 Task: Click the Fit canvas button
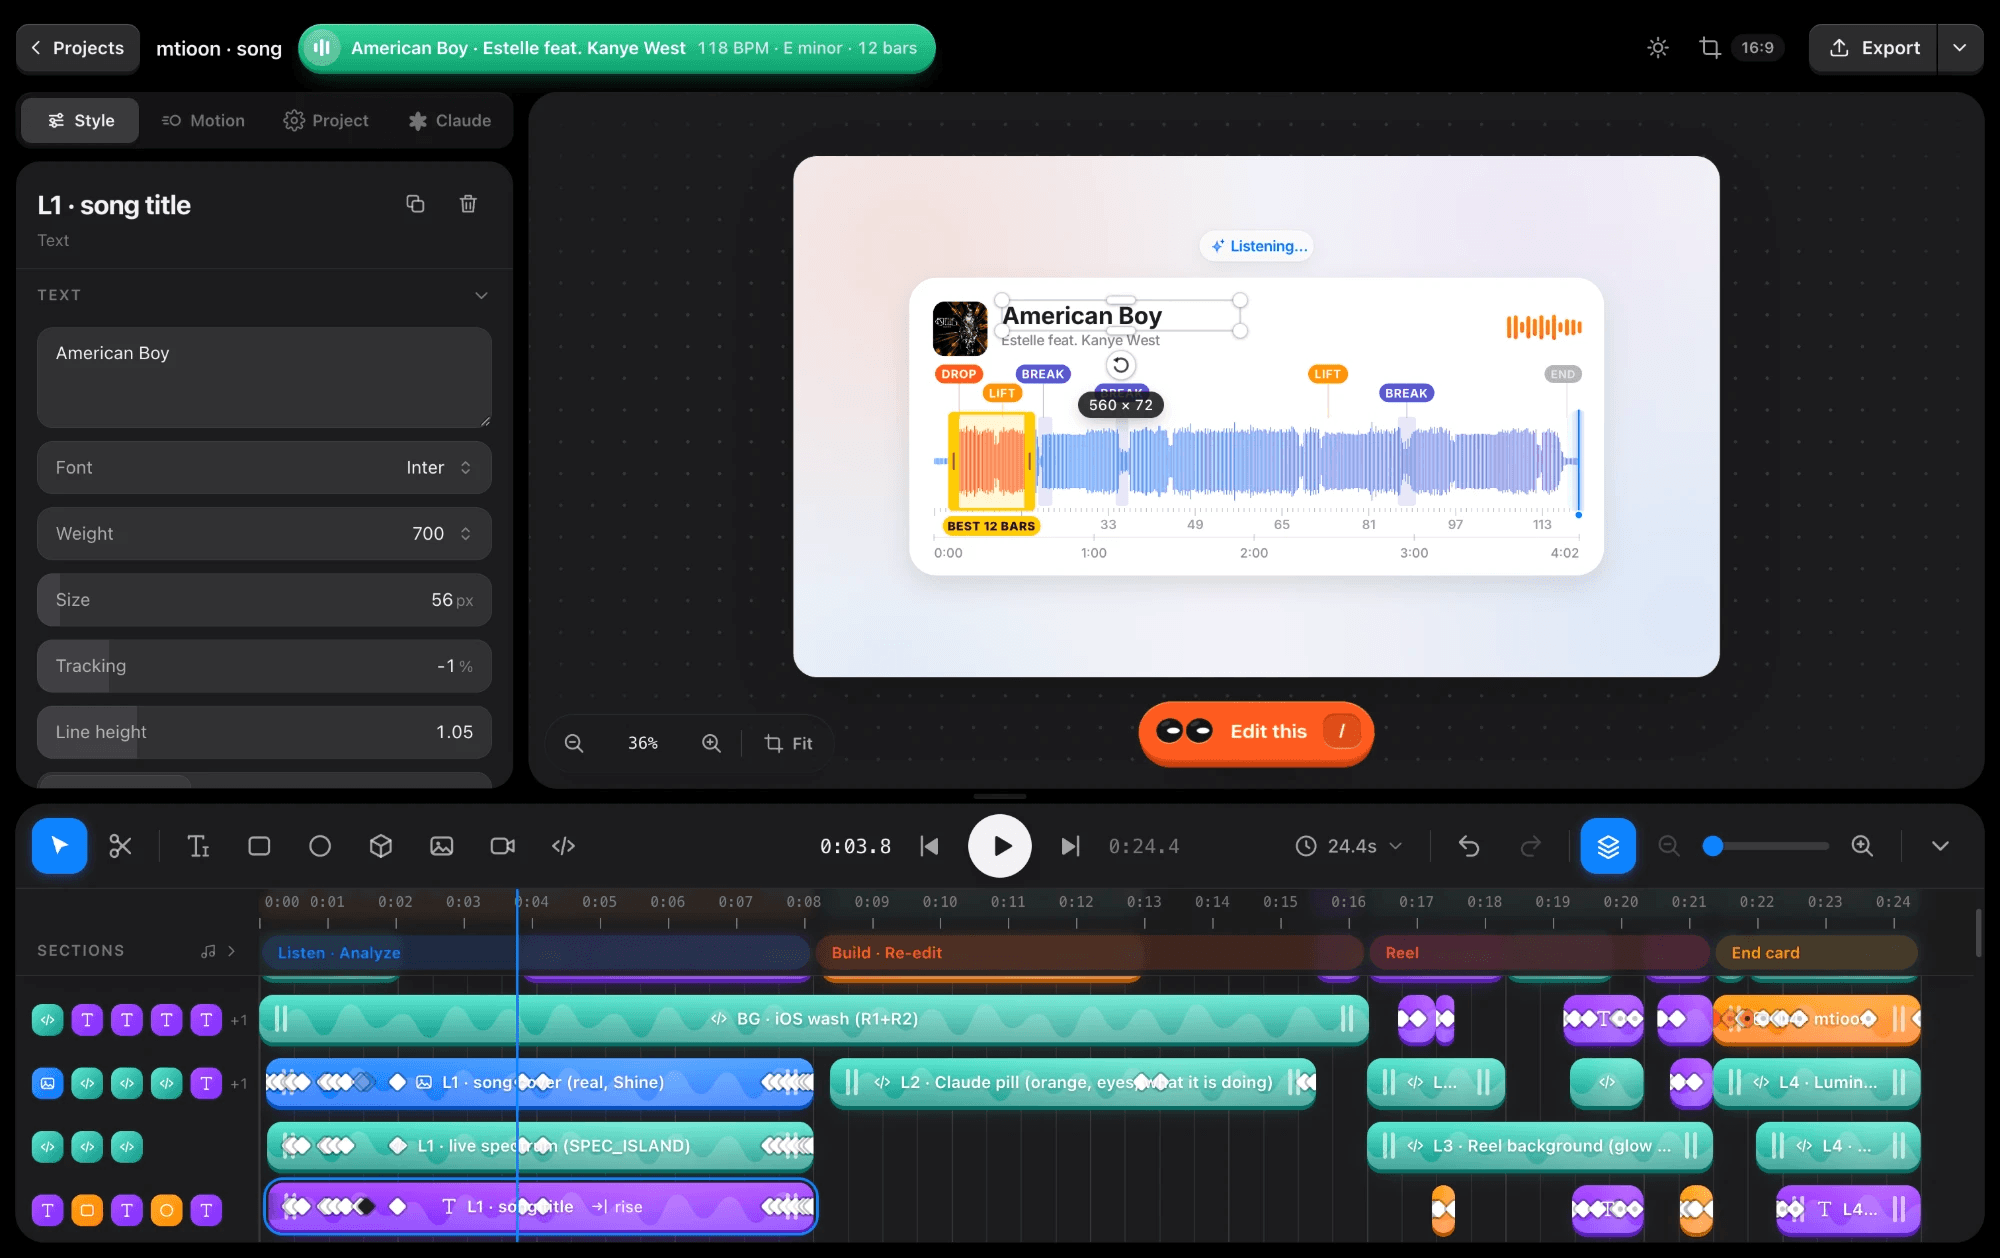pyautogui.click(x=788, y=743)
